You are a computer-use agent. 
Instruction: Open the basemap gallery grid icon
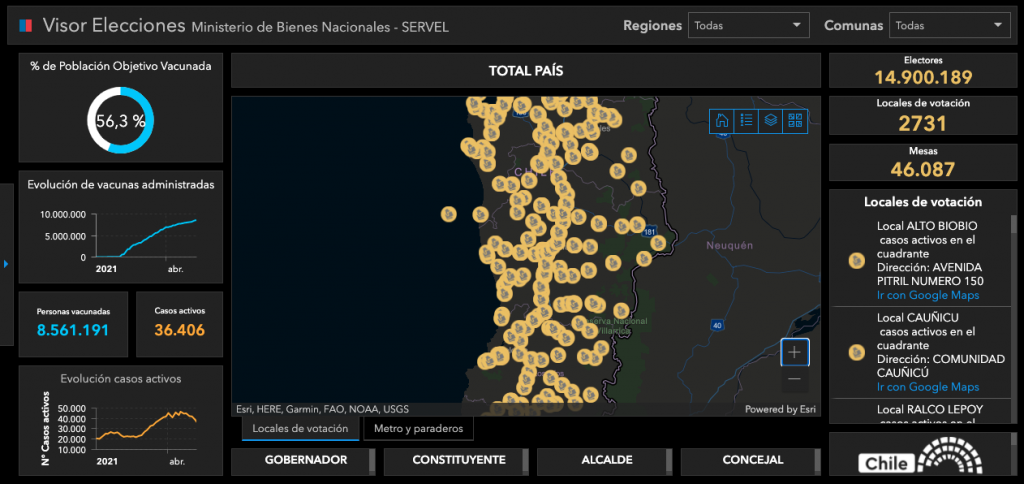795,121
